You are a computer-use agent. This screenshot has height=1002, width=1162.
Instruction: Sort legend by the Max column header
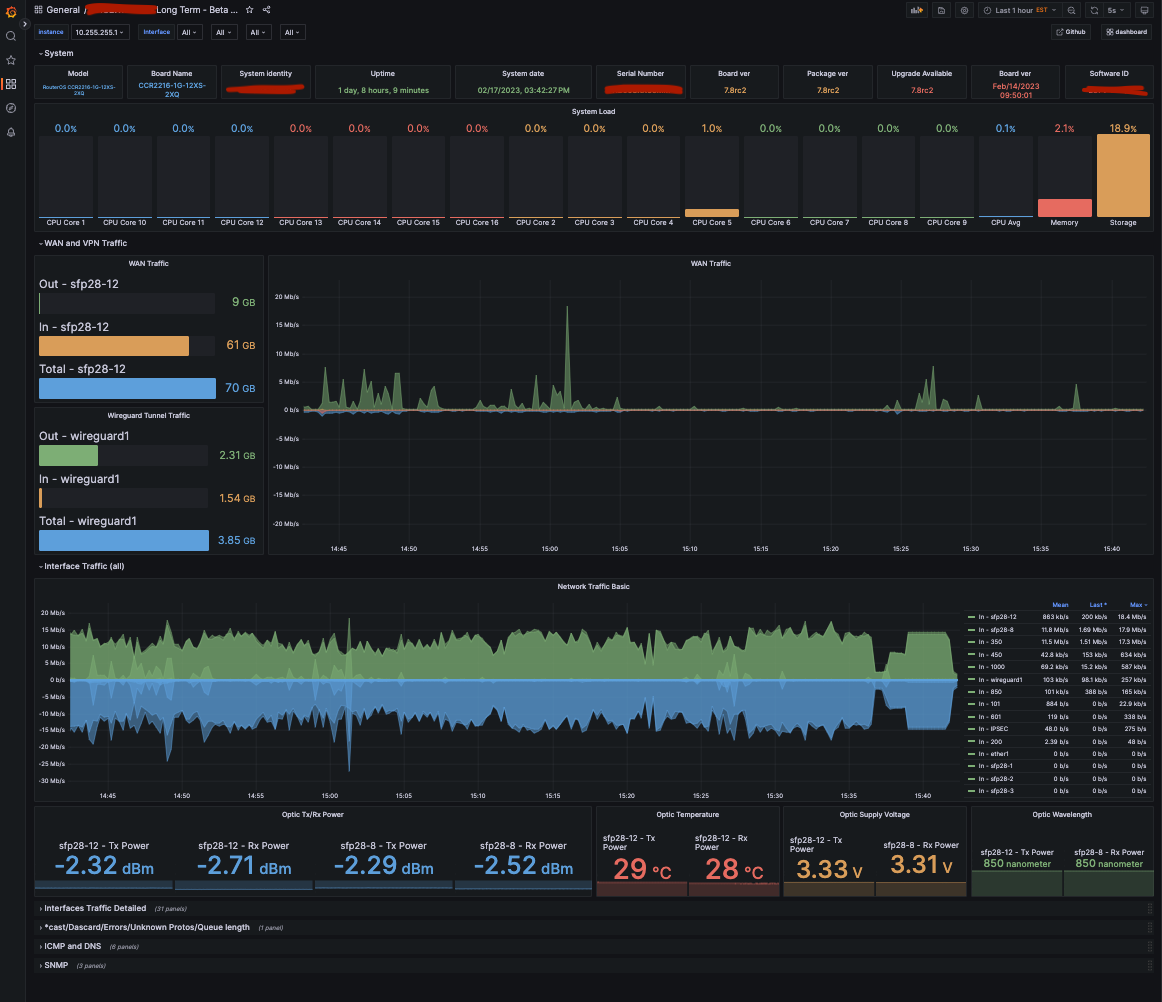[x=1136, y=605]
